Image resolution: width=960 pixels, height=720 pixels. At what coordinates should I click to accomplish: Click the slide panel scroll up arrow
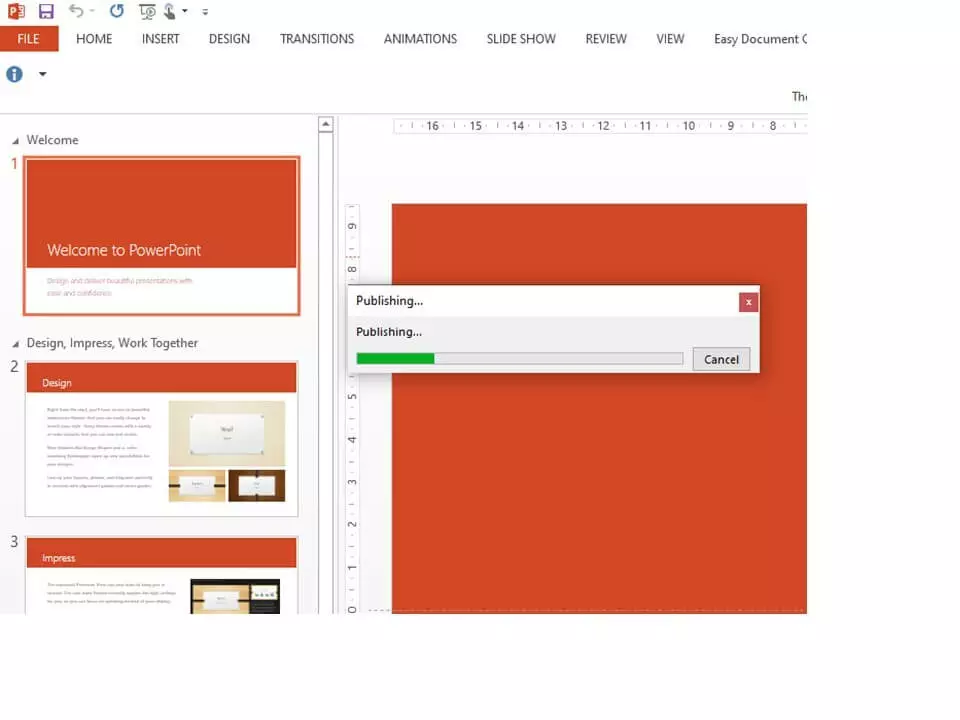(326, 124)
